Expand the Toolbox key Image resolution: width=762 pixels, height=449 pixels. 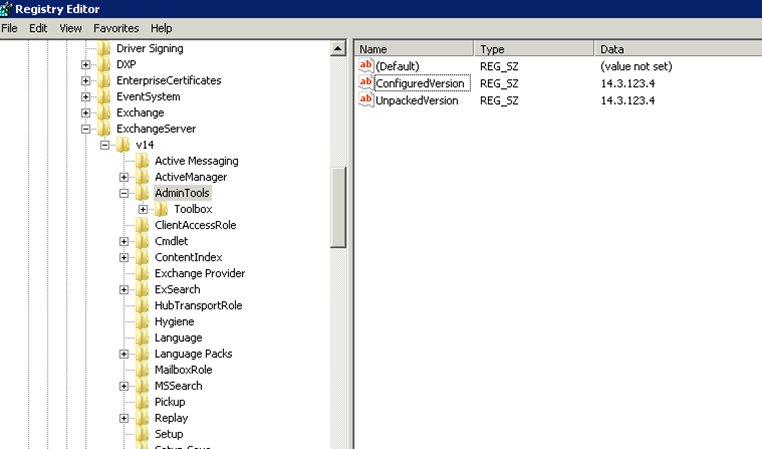point(143,209)
